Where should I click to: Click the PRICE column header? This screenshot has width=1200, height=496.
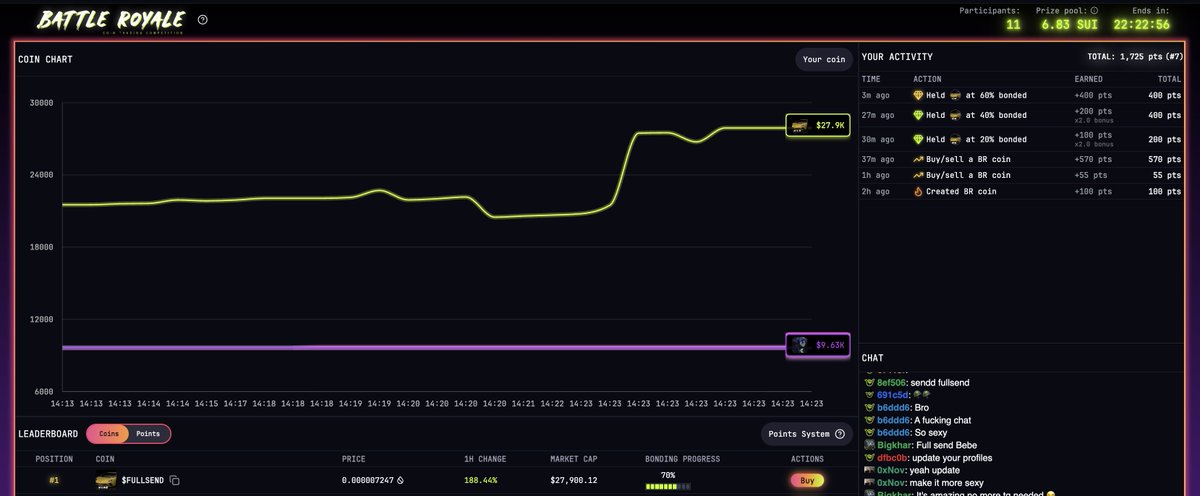click(354, 459)
